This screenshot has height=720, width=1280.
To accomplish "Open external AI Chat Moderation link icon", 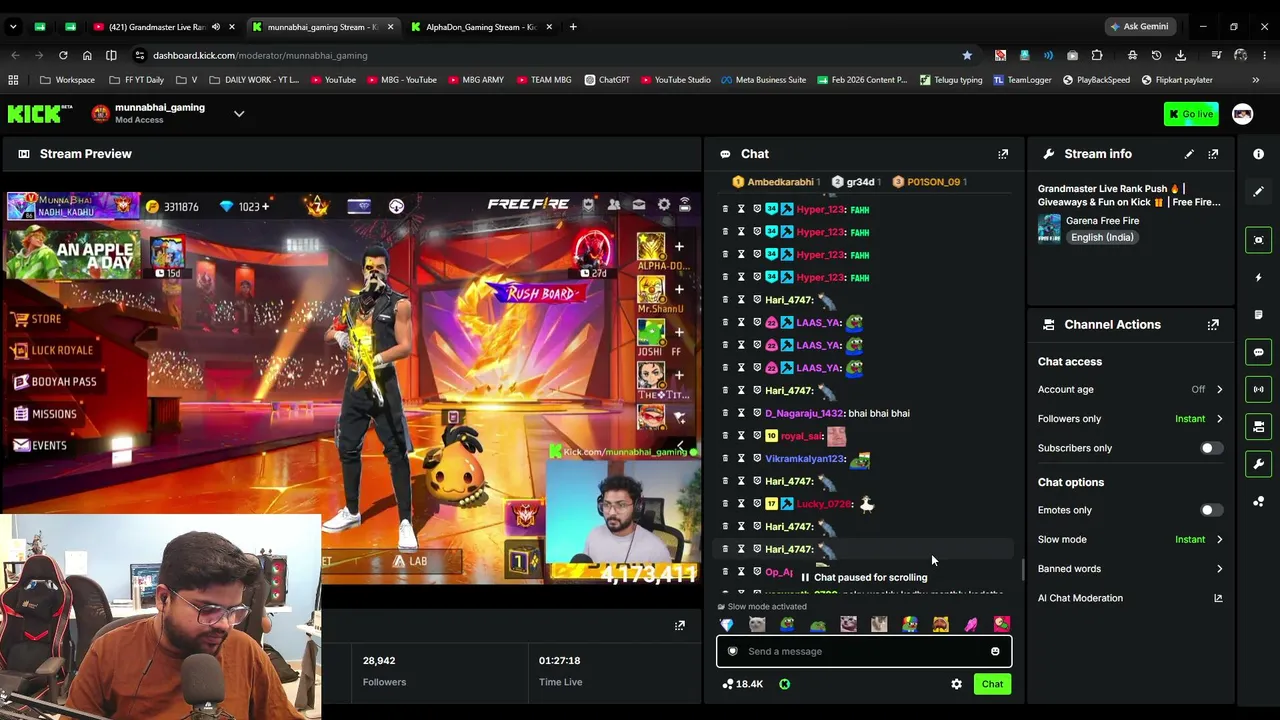I will tap(1218, 598).
